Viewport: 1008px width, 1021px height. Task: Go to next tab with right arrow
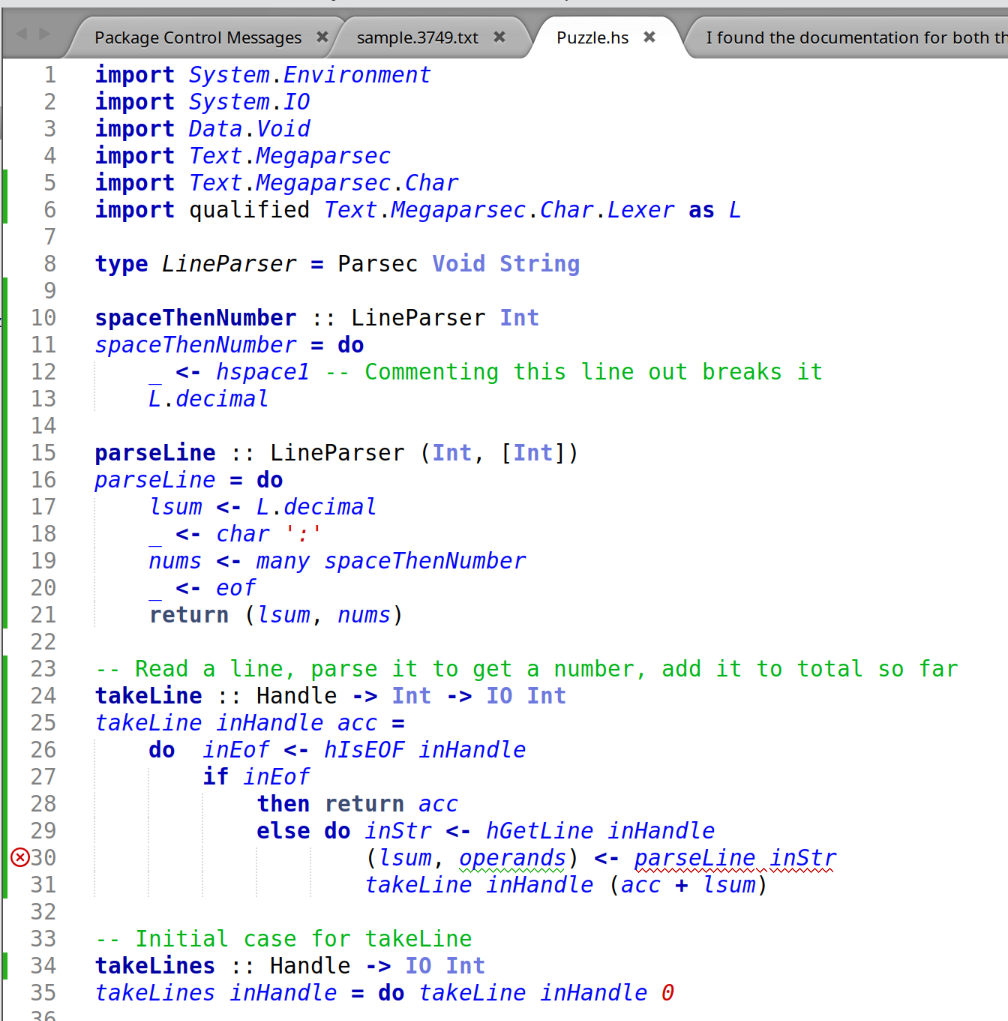(x=44, y=33)
